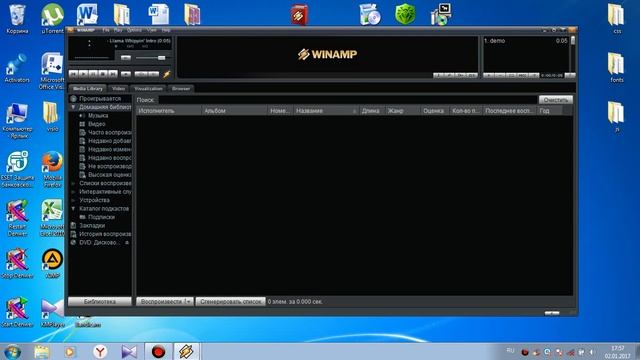This screenshot has width=640, height=360.
Task: Toggle repeat mode in Winamp player
Action: coord(154,74)
